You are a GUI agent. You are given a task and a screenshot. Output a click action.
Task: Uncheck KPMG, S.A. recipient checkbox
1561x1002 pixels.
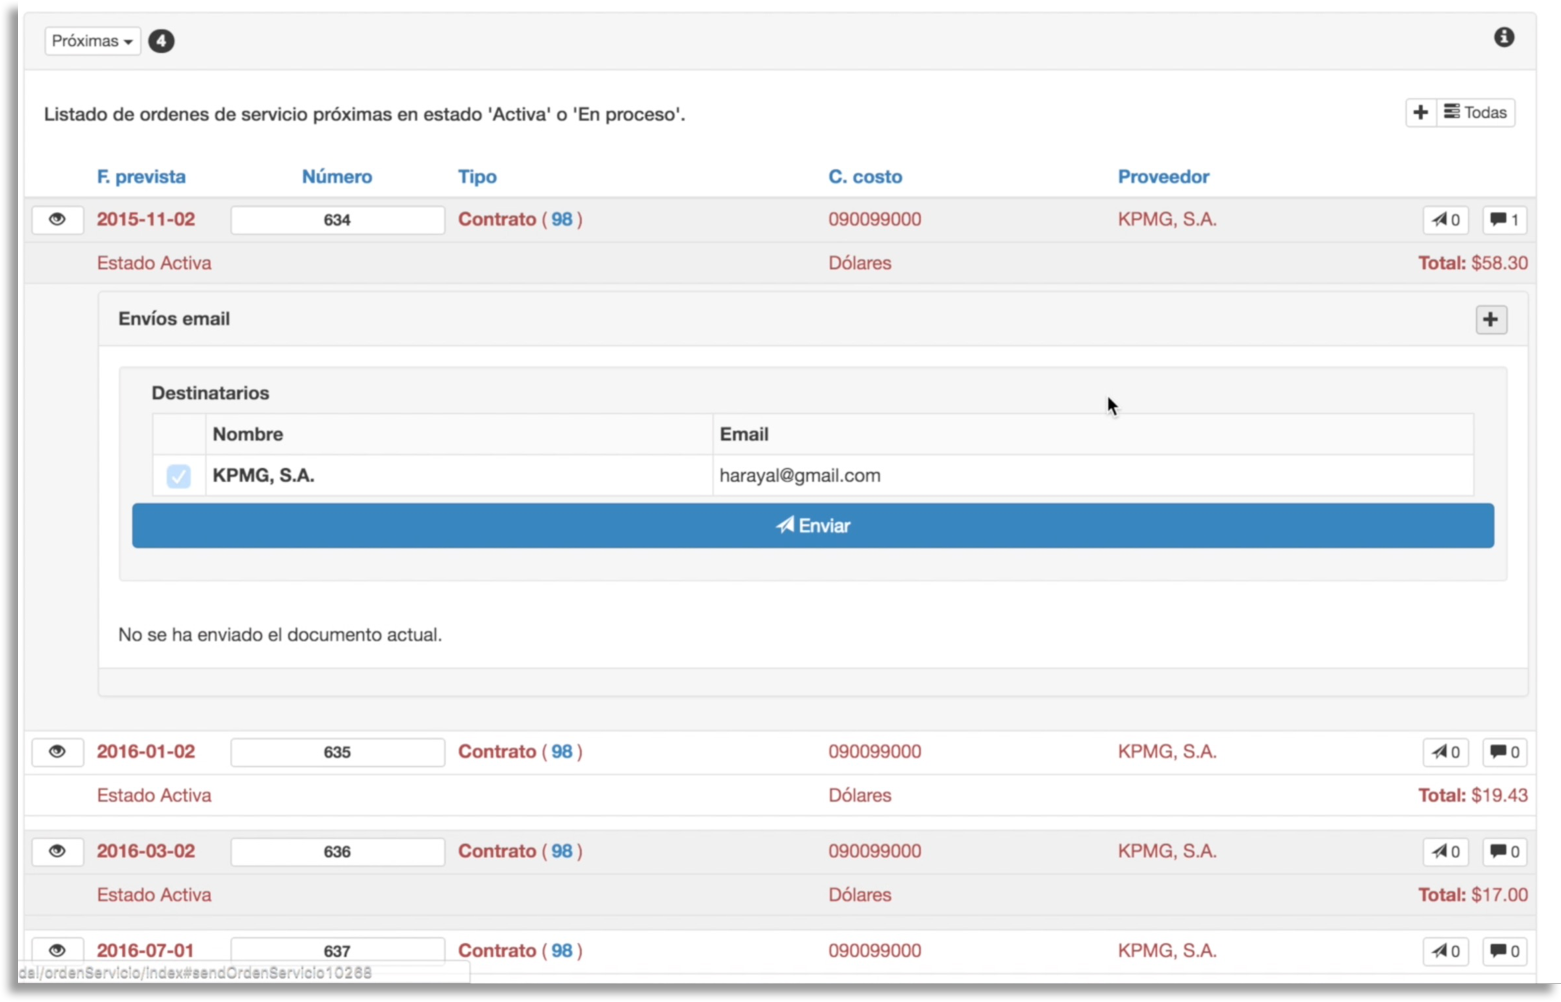click(x=179, y=476)
